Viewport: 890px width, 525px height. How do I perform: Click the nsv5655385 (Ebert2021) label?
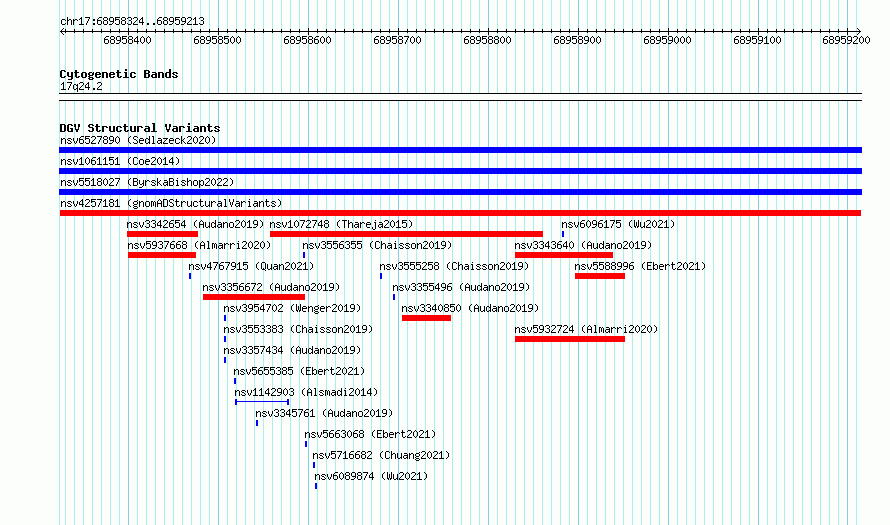pyautogui.click(x=299, y=371)
